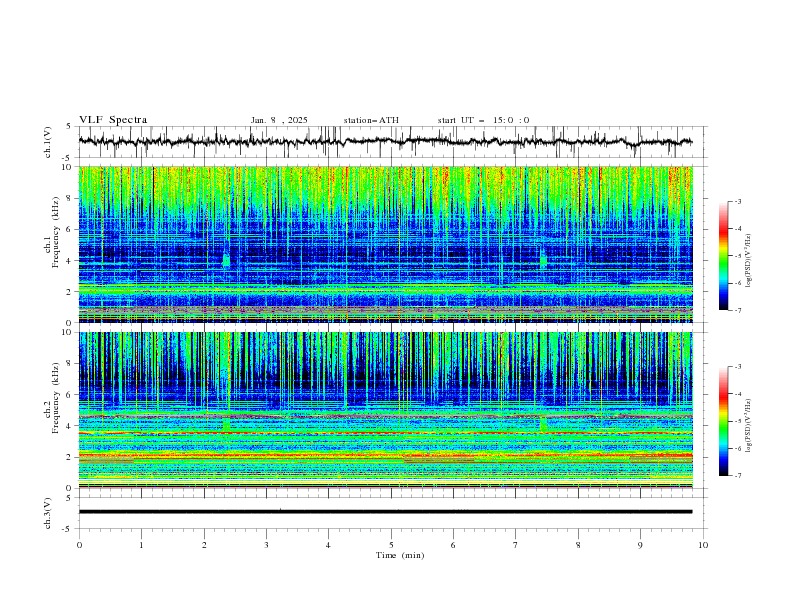The image size is (792, 612).
Task: Click the "-3" tick on ch.1 colorbar
Action: pyautogui.click(x=737, y=201)
